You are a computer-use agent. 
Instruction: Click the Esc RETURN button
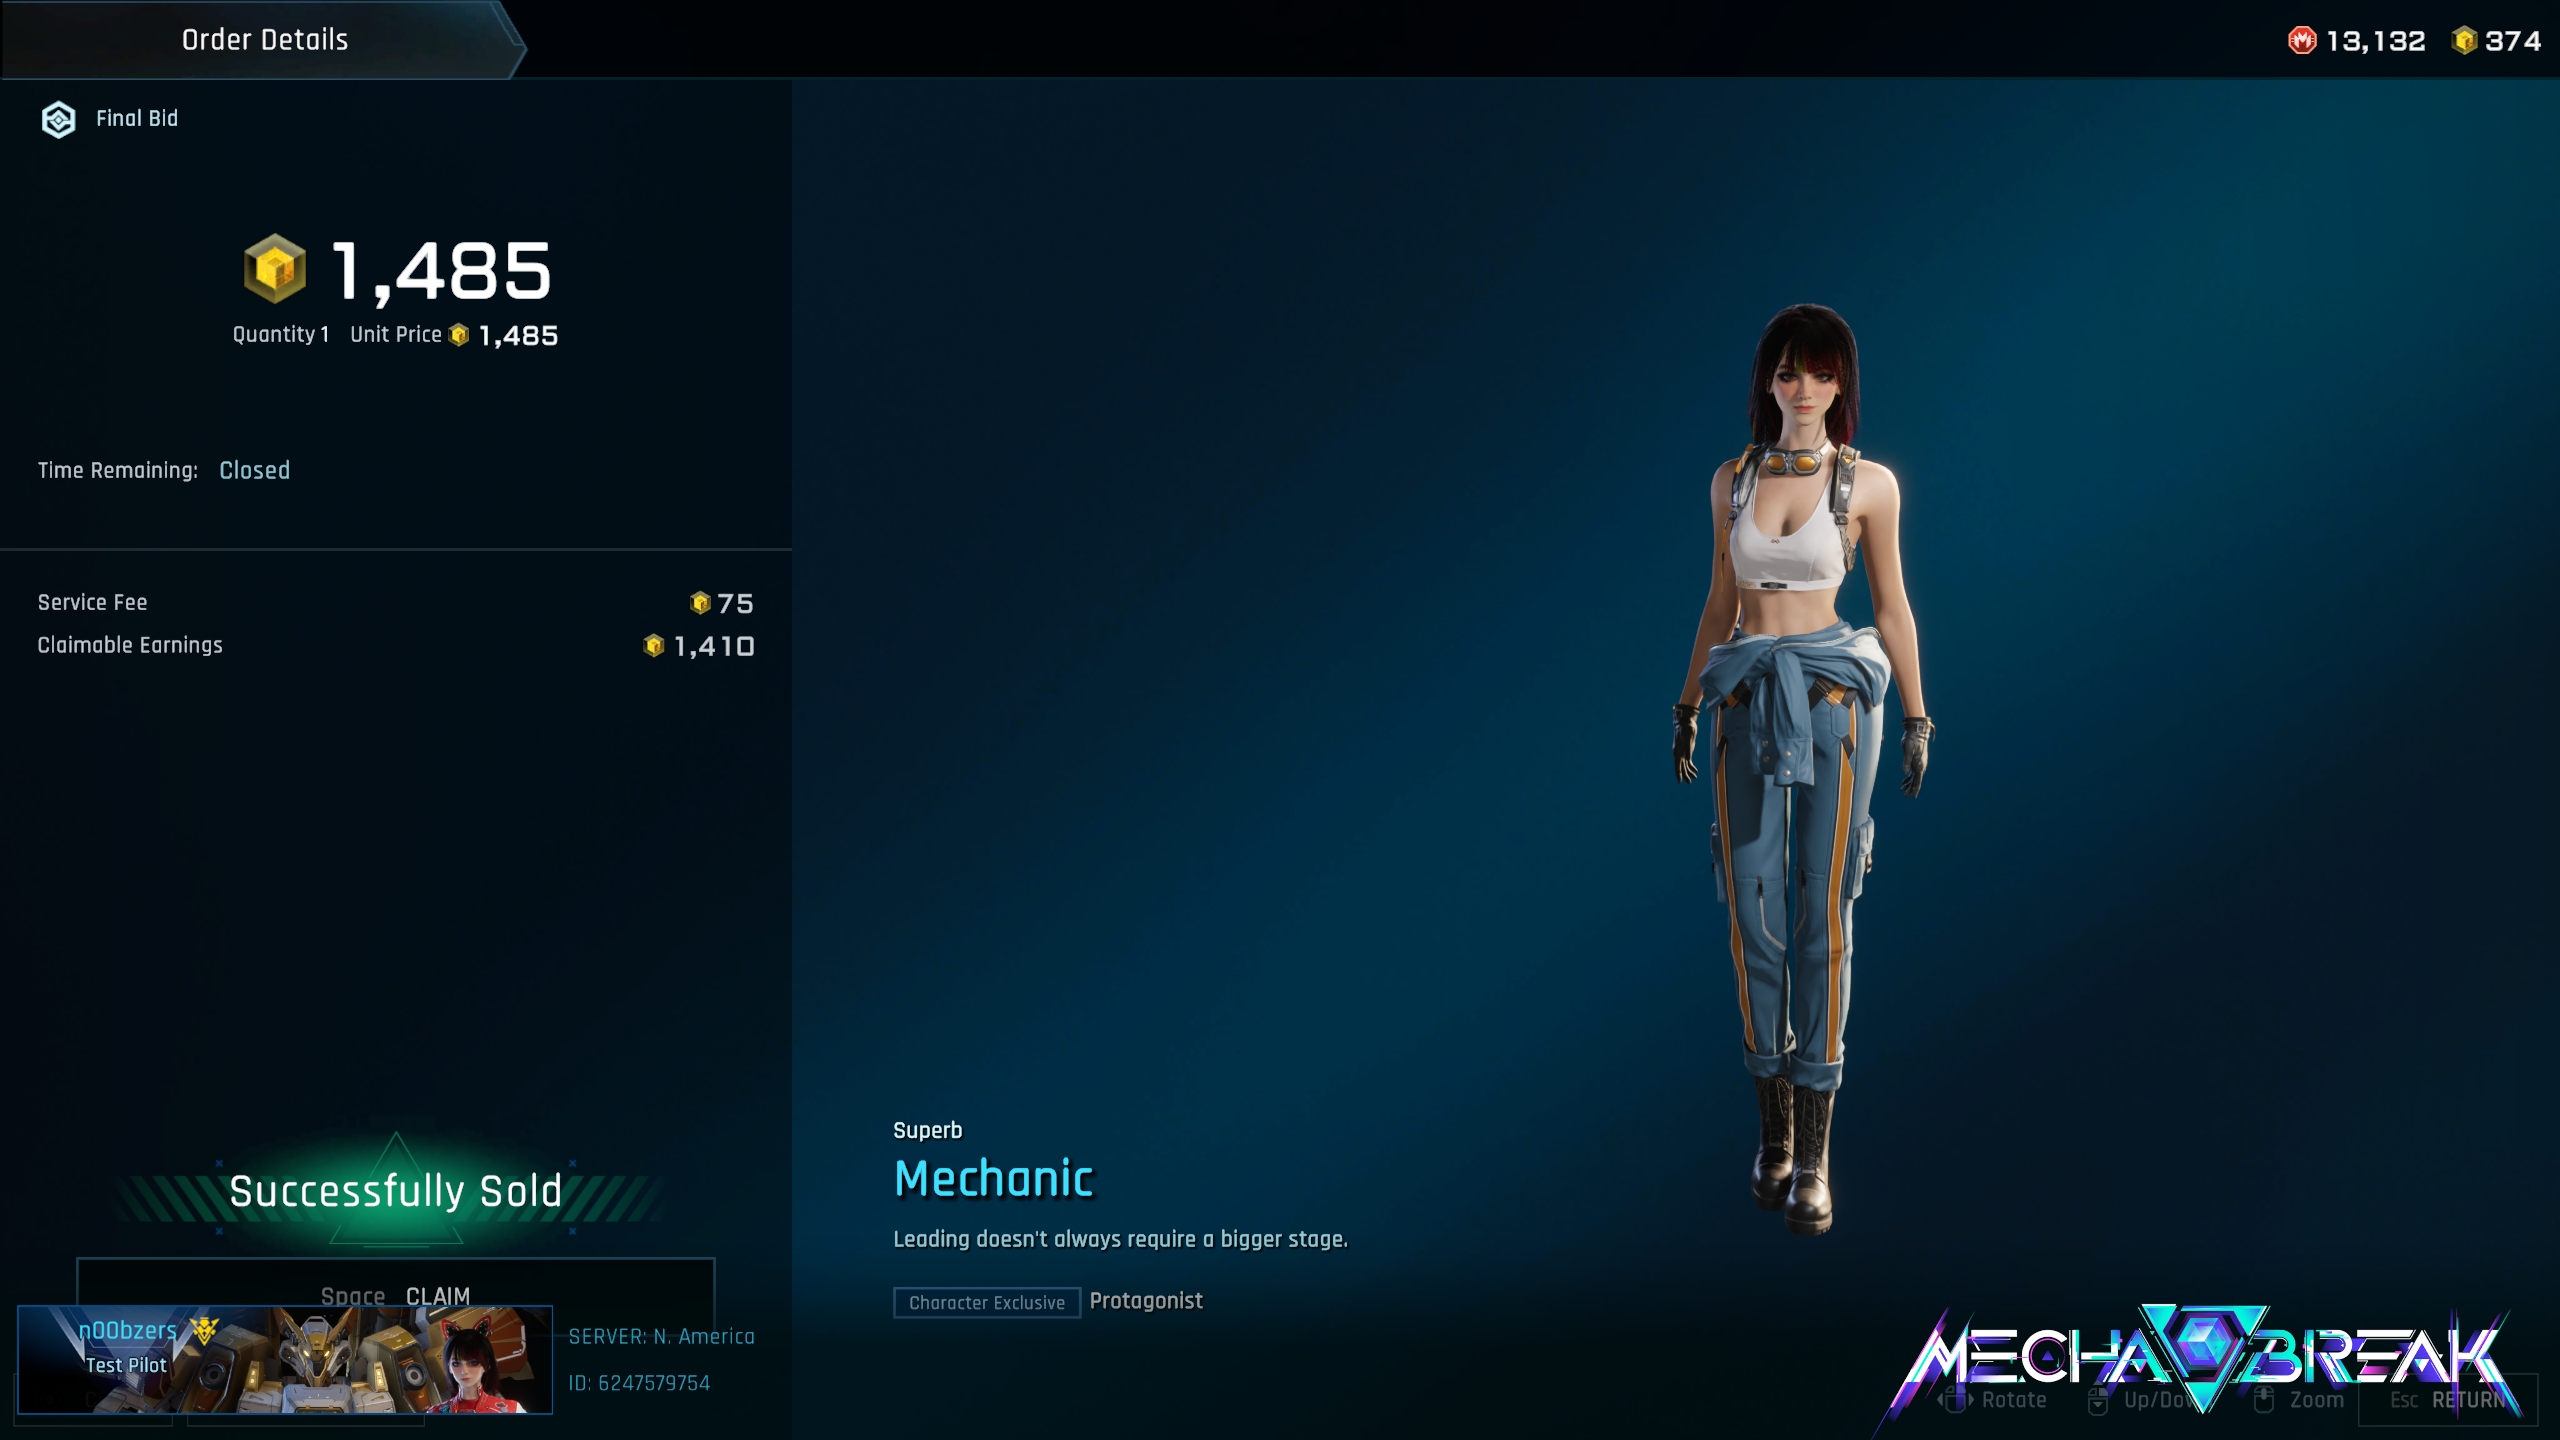pyautogui.click(x=2447, y=1400)
